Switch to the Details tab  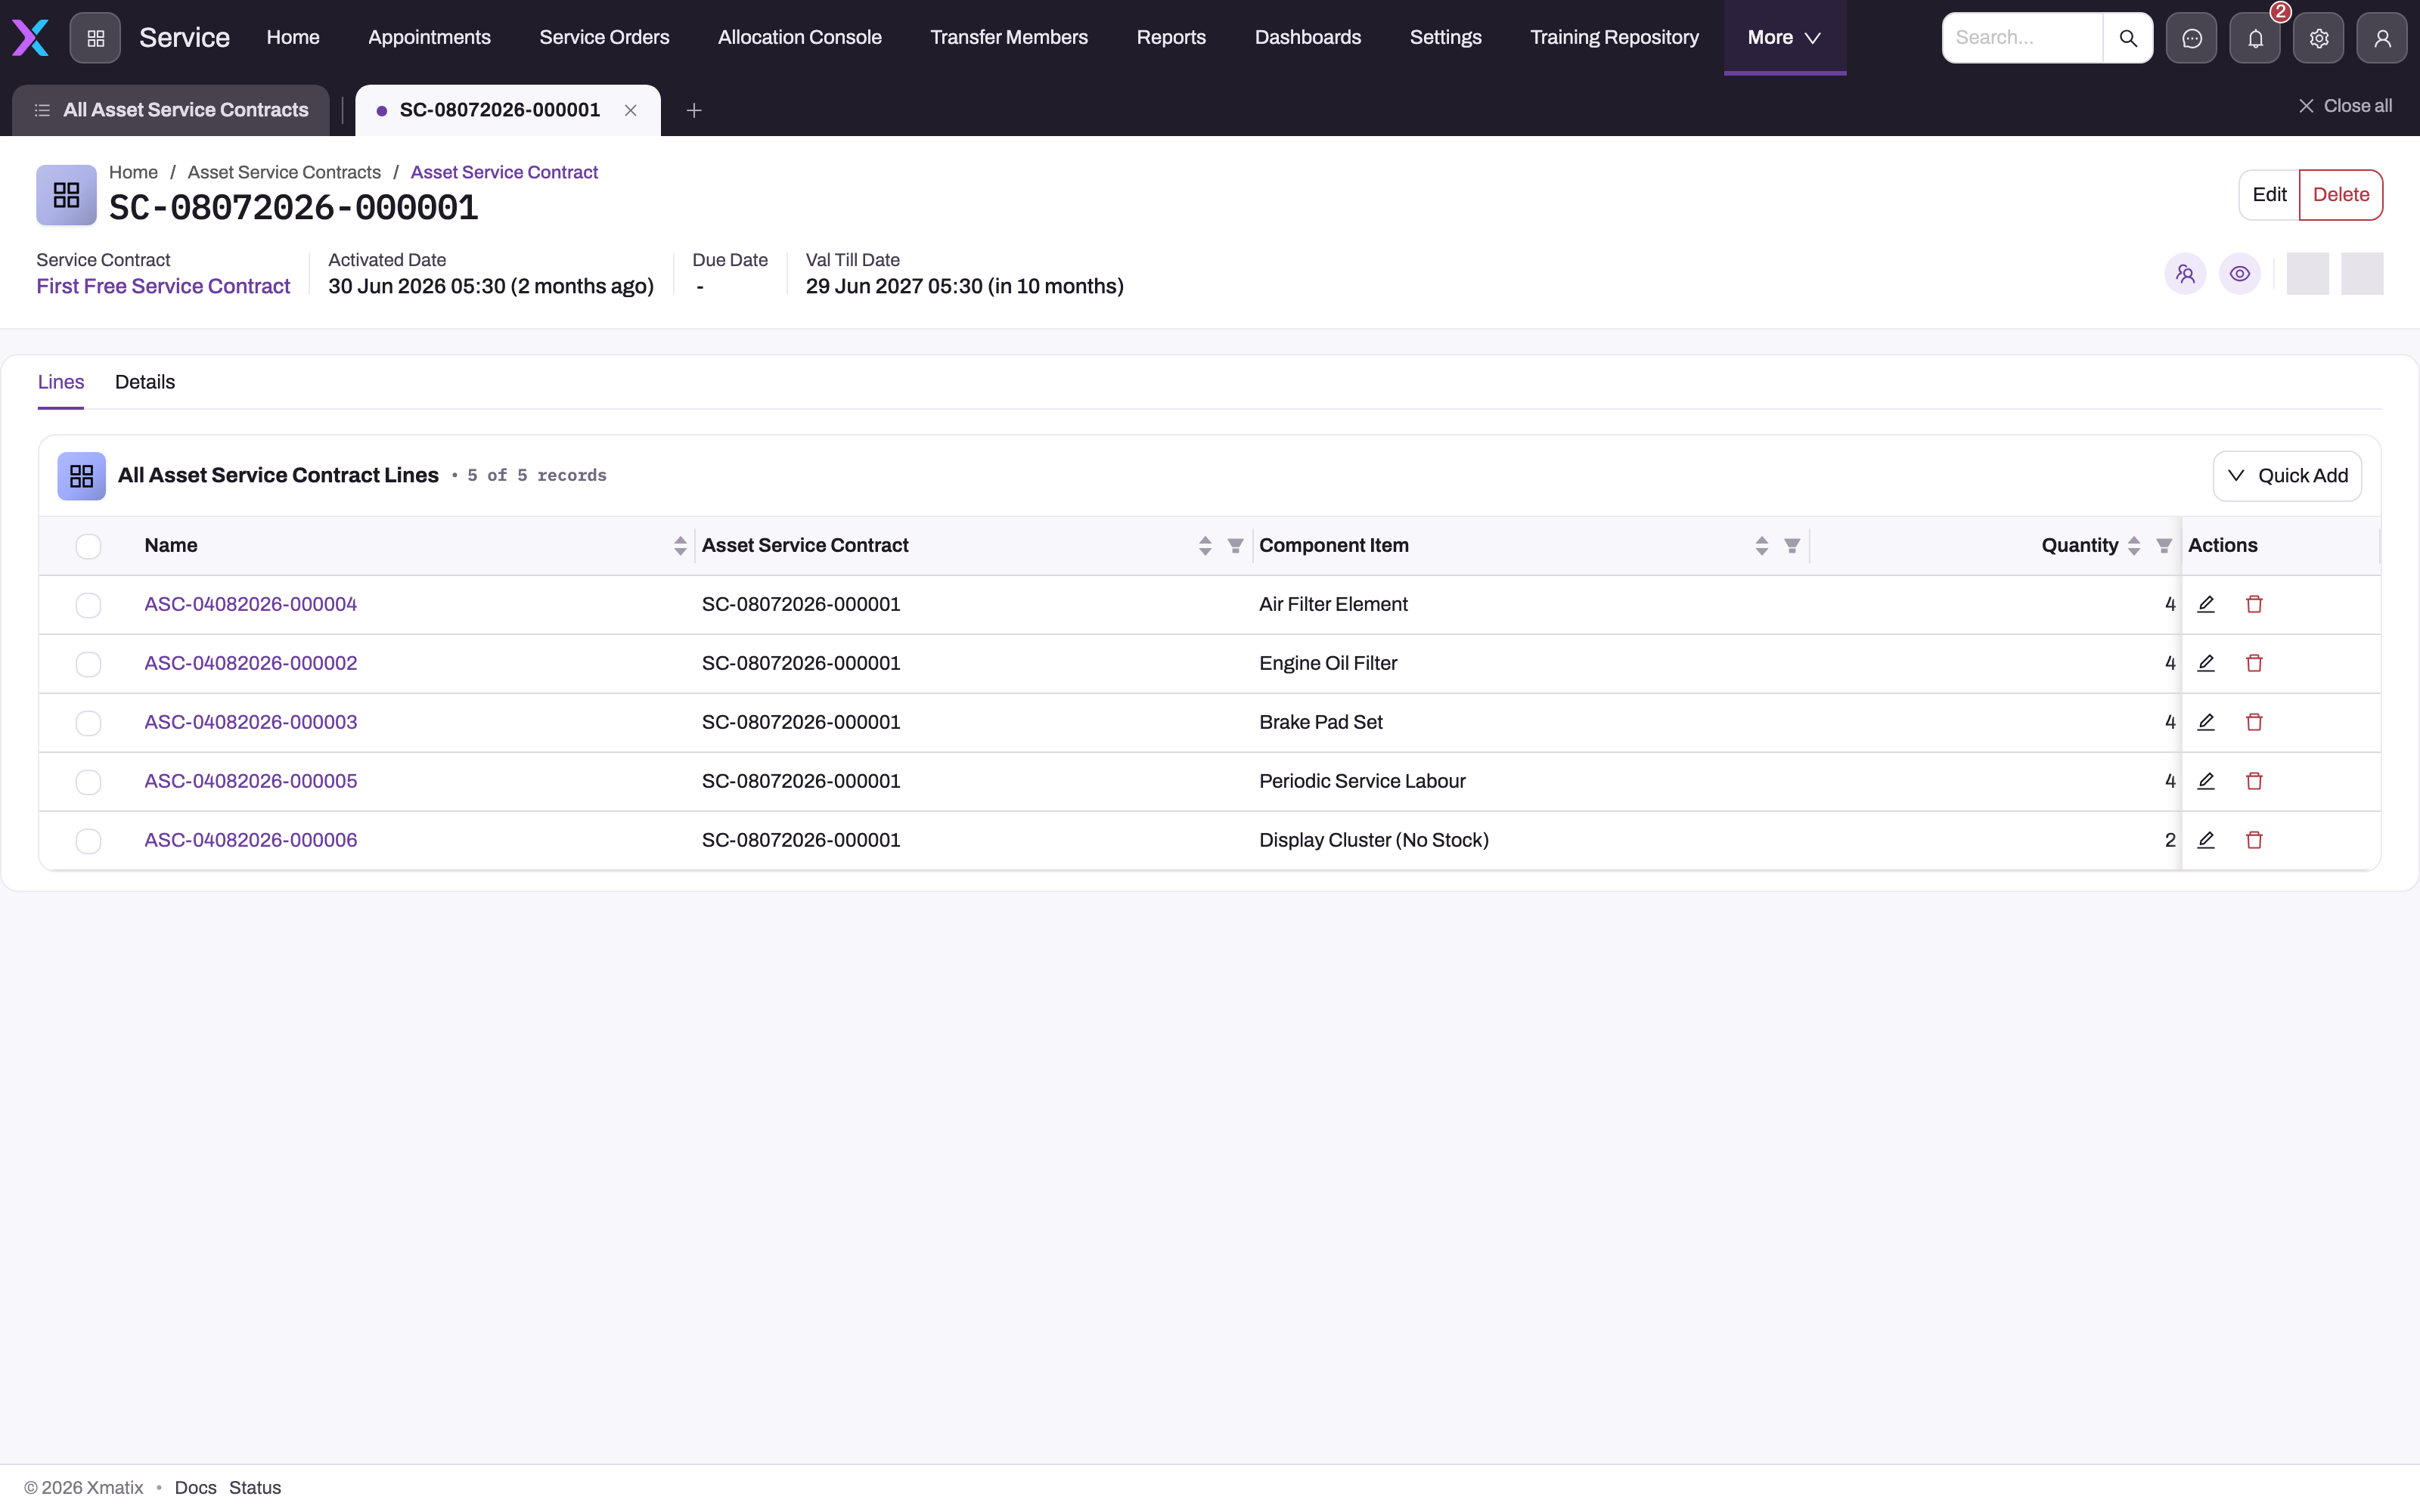tap(145, 382)
